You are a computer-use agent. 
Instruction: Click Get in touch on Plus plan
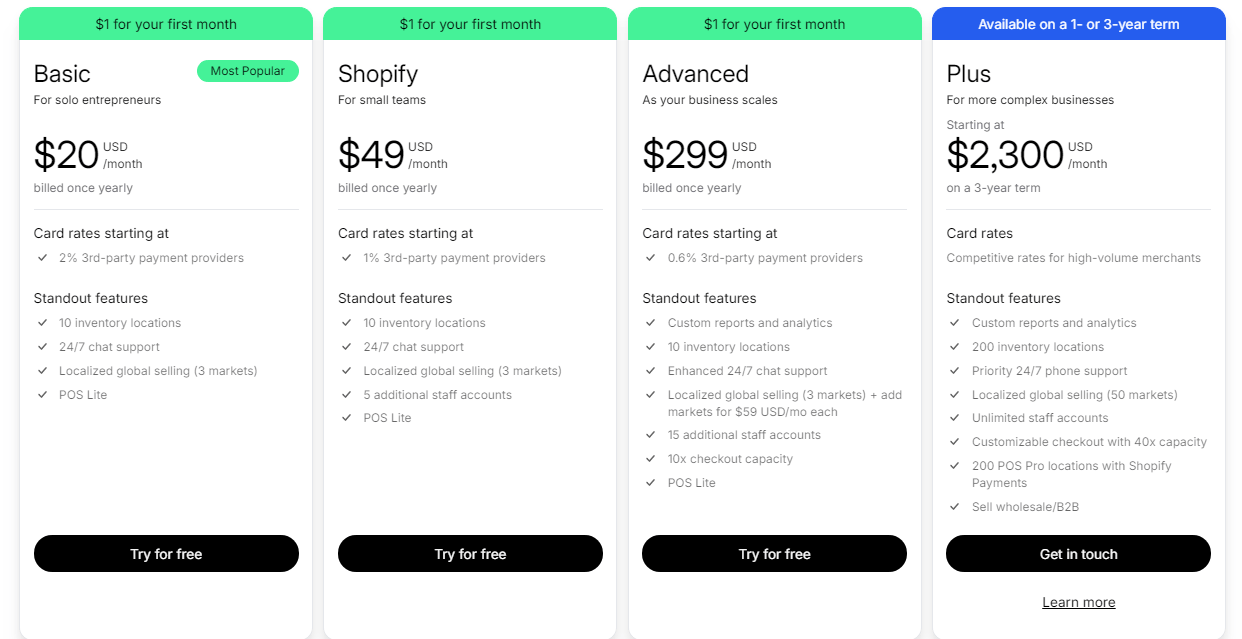coord(1078,553)
